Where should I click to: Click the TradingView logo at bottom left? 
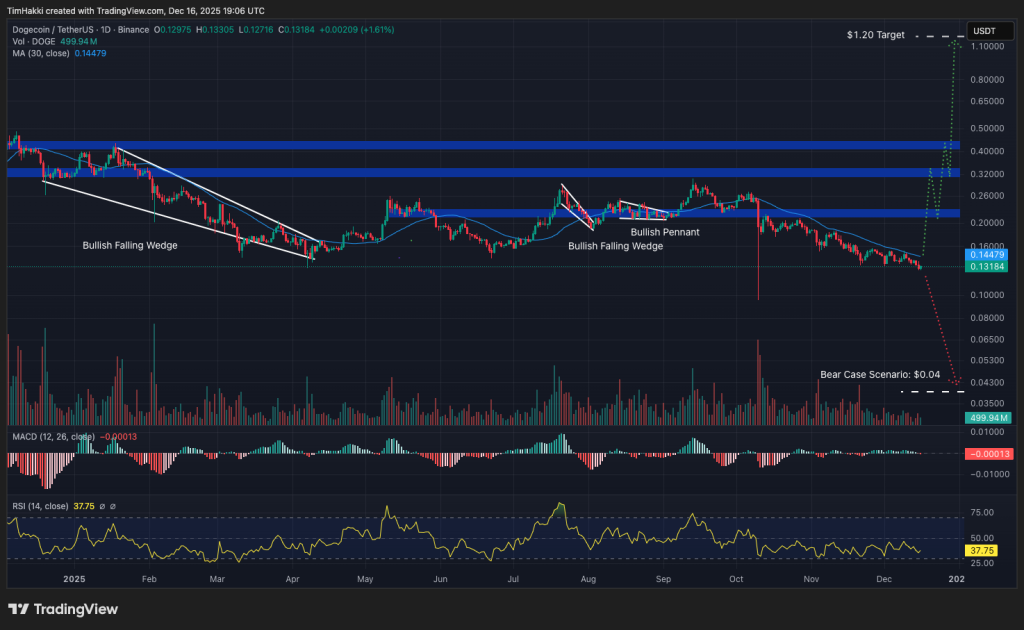point(62,609)
